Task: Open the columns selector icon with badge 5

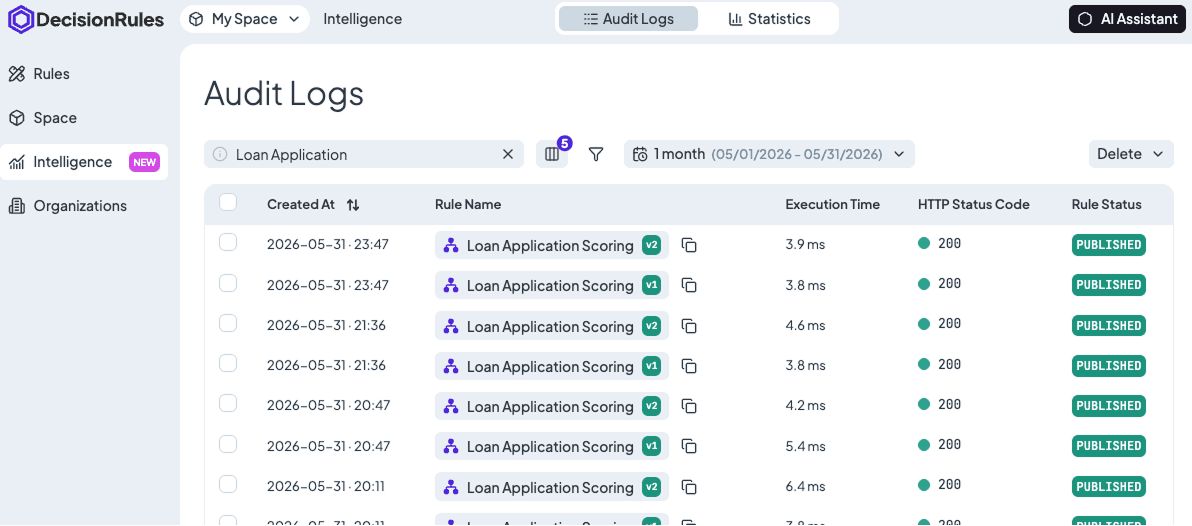Action: tap(553, 154)
